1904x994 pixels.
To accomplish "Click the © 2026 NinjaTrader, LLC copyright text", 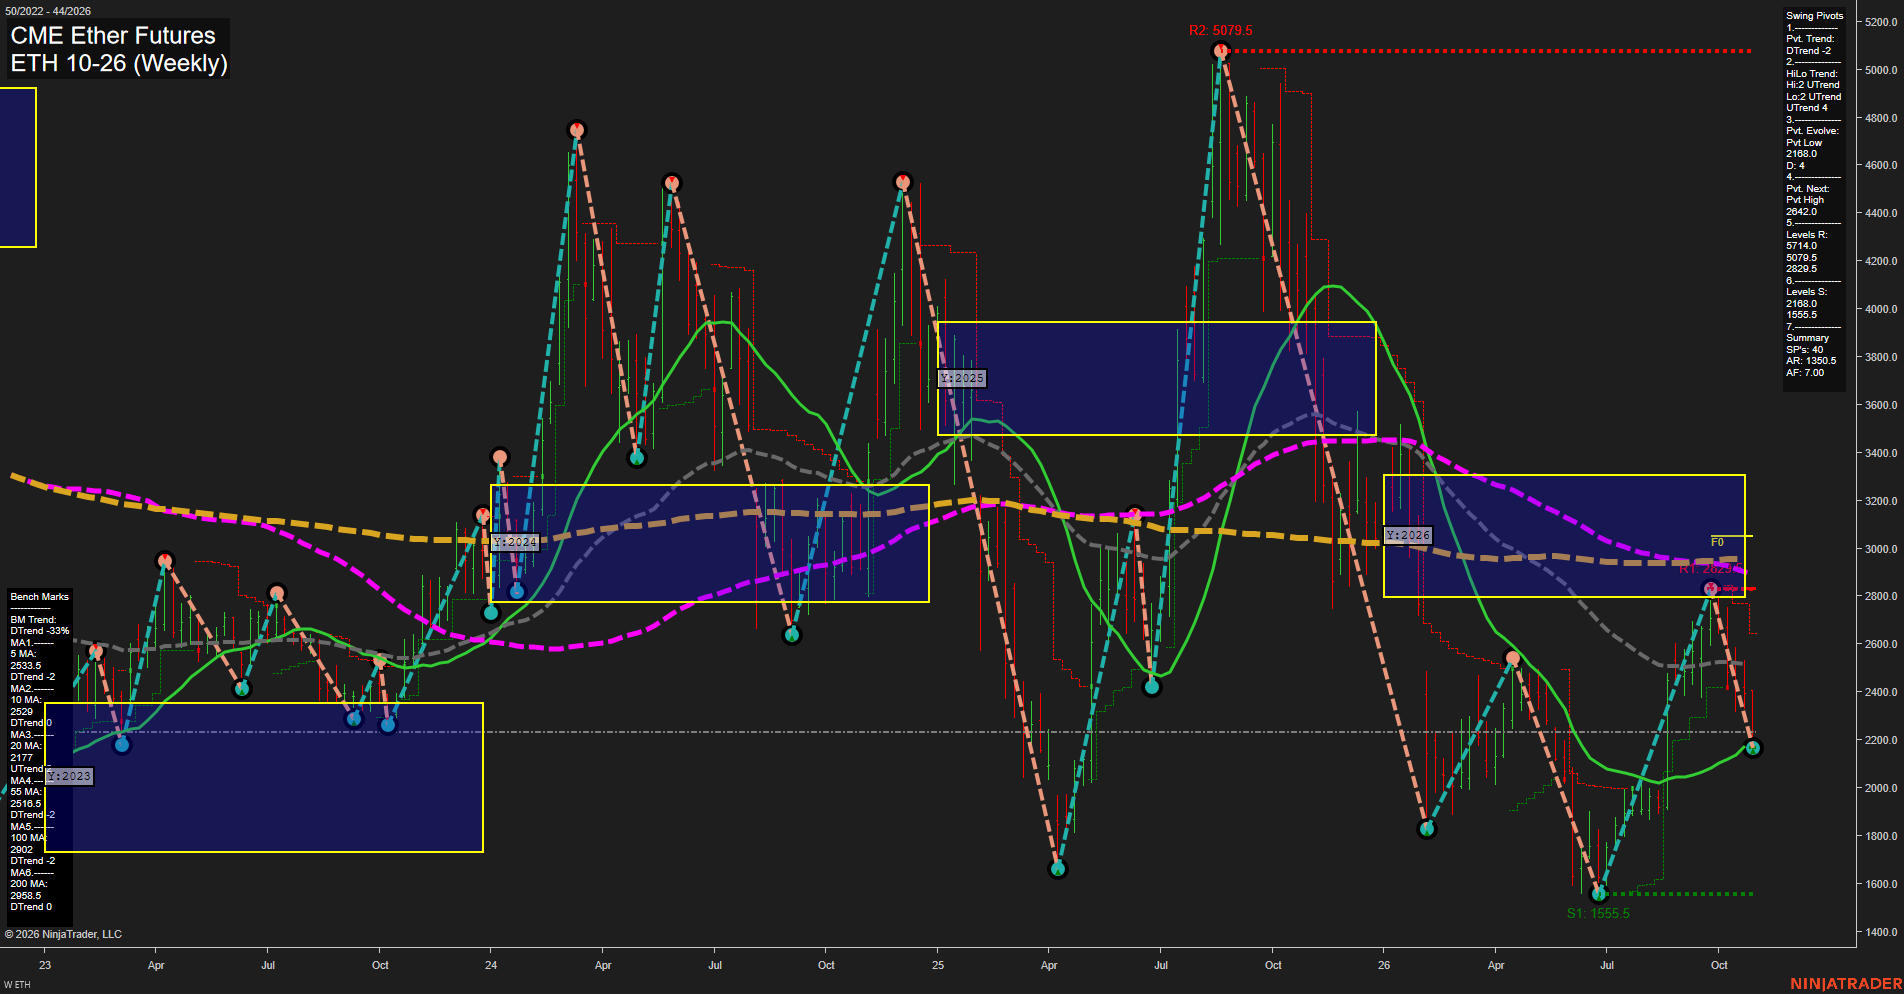I will (63, 934).
